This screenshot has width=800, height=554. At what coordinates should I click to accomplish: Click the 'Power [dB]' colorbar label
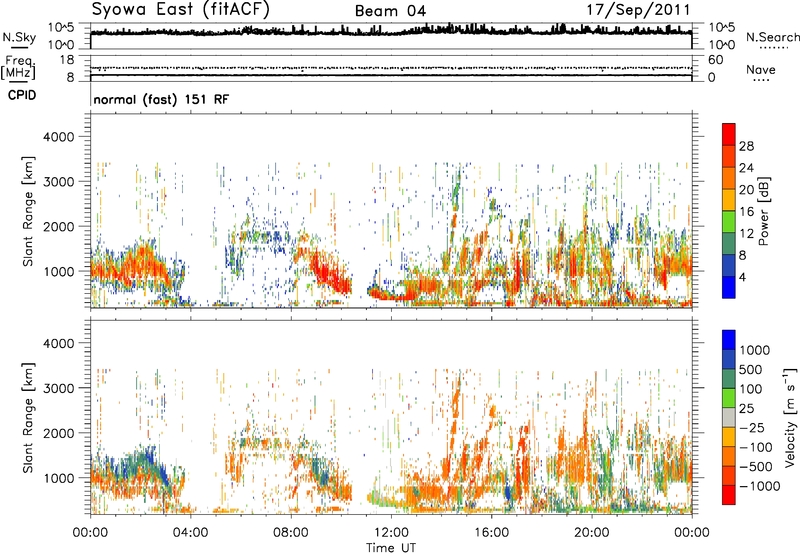coord(763,211)
